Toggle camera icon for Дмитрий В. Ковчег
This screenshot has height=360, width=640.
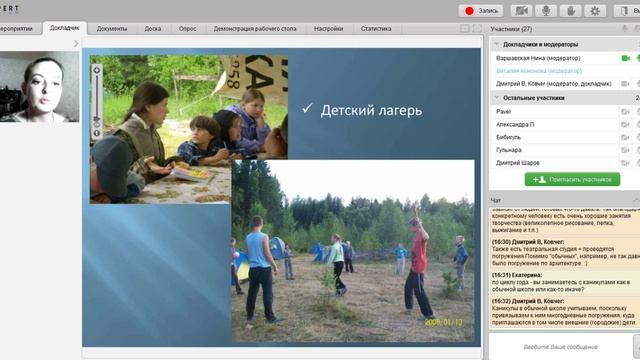[x=625, y=84]
